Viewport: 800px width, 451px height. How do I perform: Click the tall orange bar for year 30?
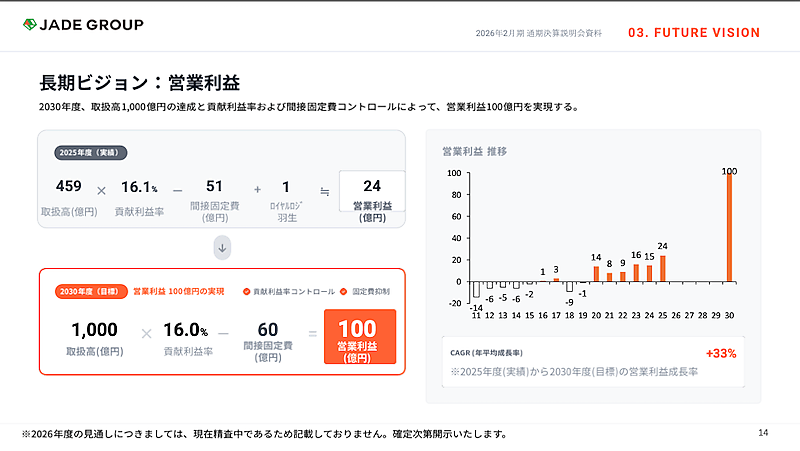729,228
